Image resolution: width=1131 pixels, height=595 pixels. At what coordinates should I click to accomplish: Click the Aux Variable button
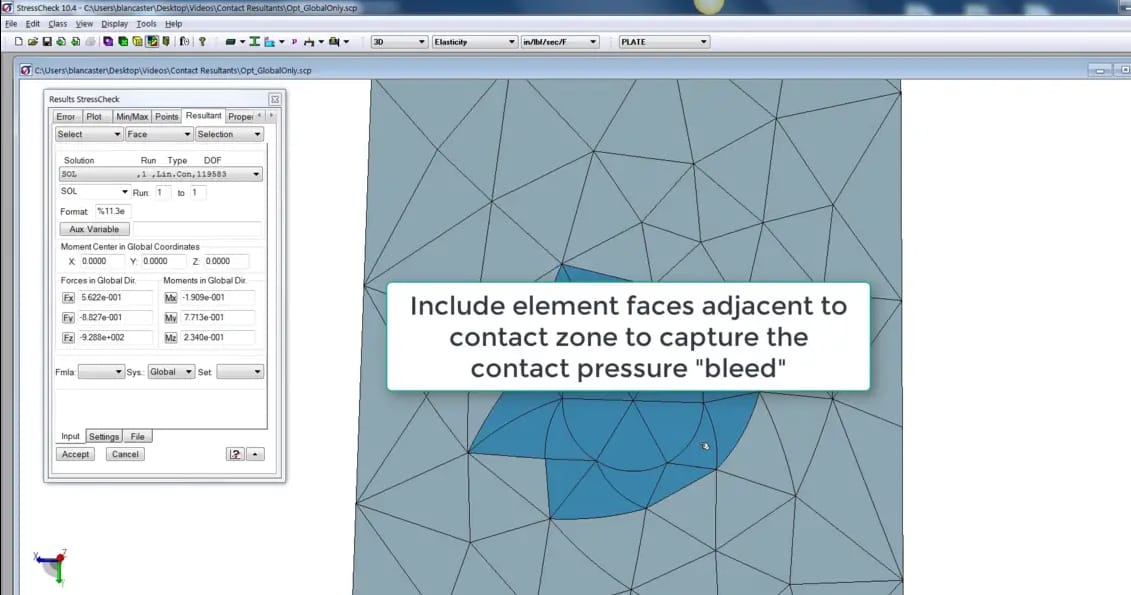tap(93, 229)
